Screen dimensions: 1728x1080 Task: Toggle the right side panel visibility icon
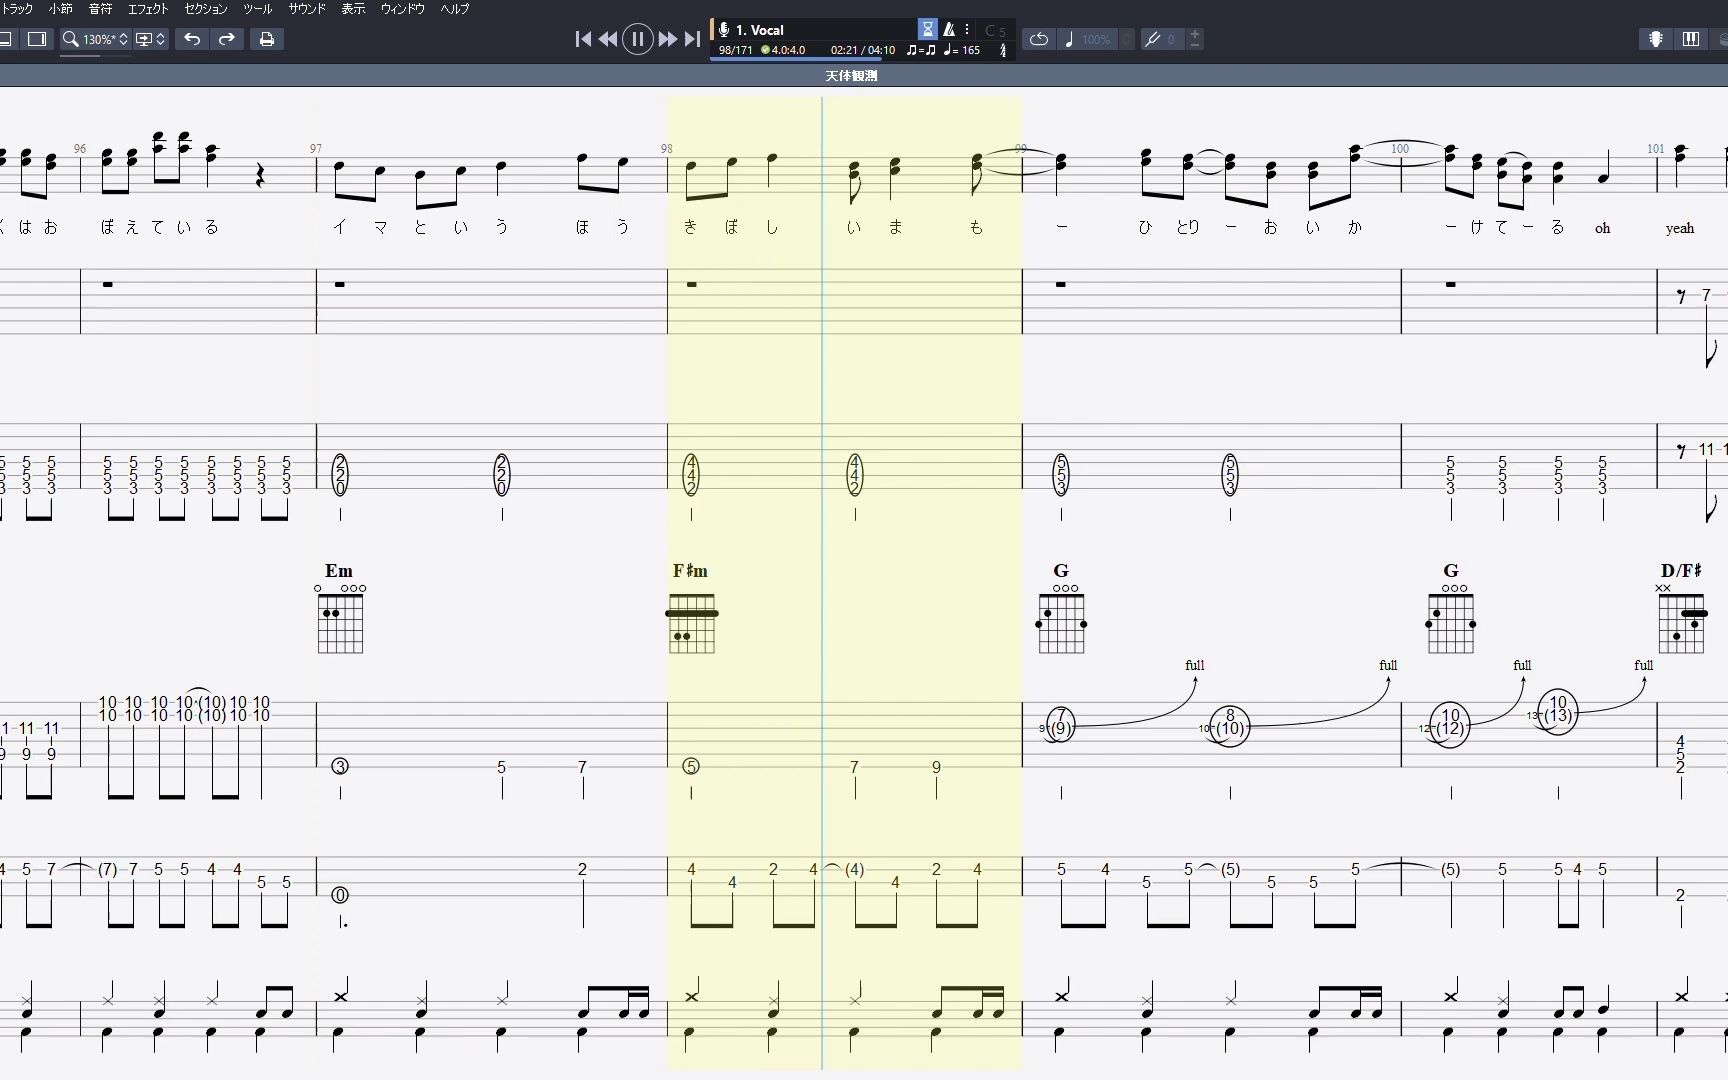pos(37,39)
